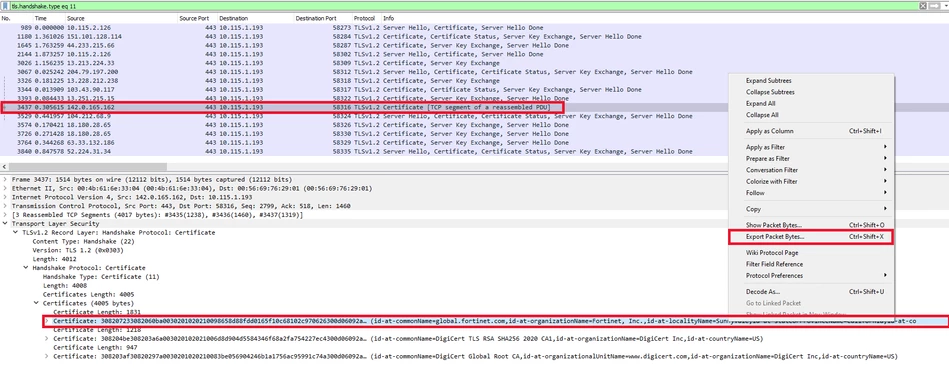Viewport: 949px width, 373px height.
Task: Open Wiki Protocol Page entry
Action: [x=812, y=253]
